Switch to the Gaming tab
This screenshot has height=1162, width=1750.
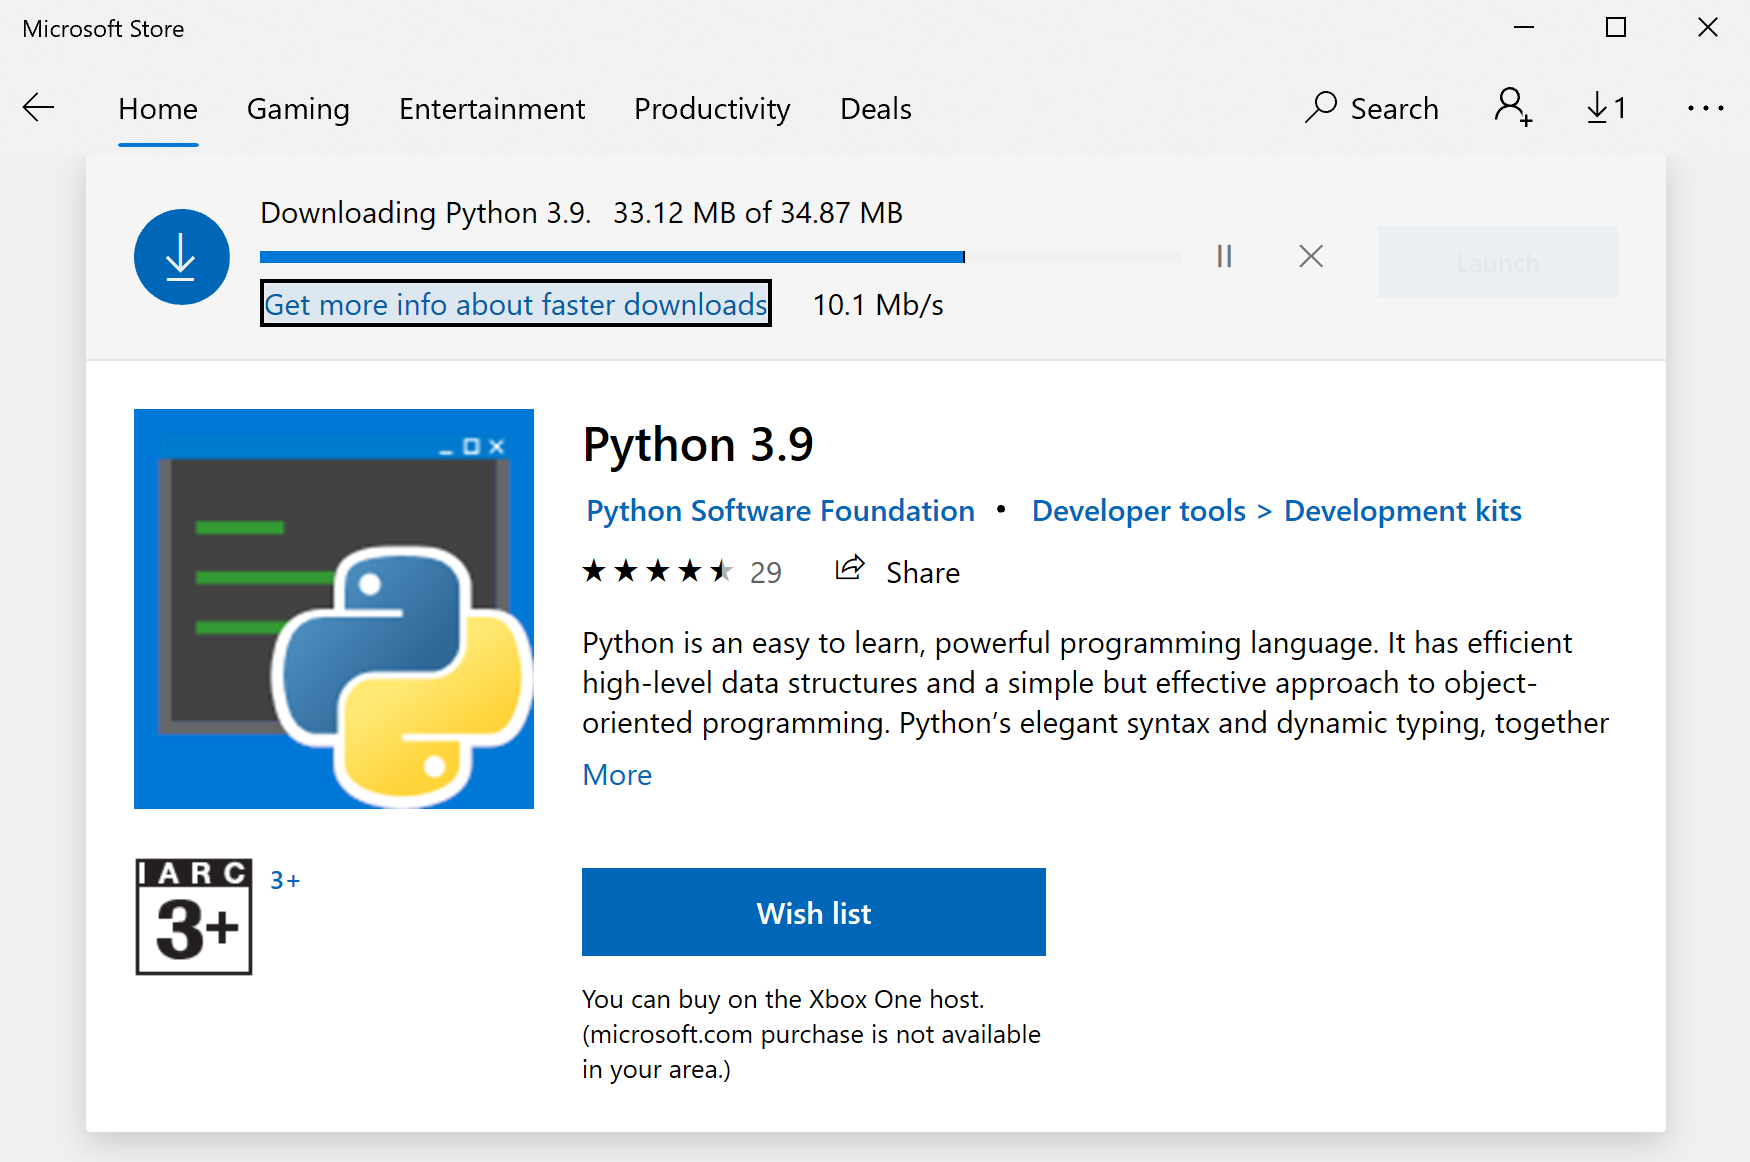[x=298, y=109]
